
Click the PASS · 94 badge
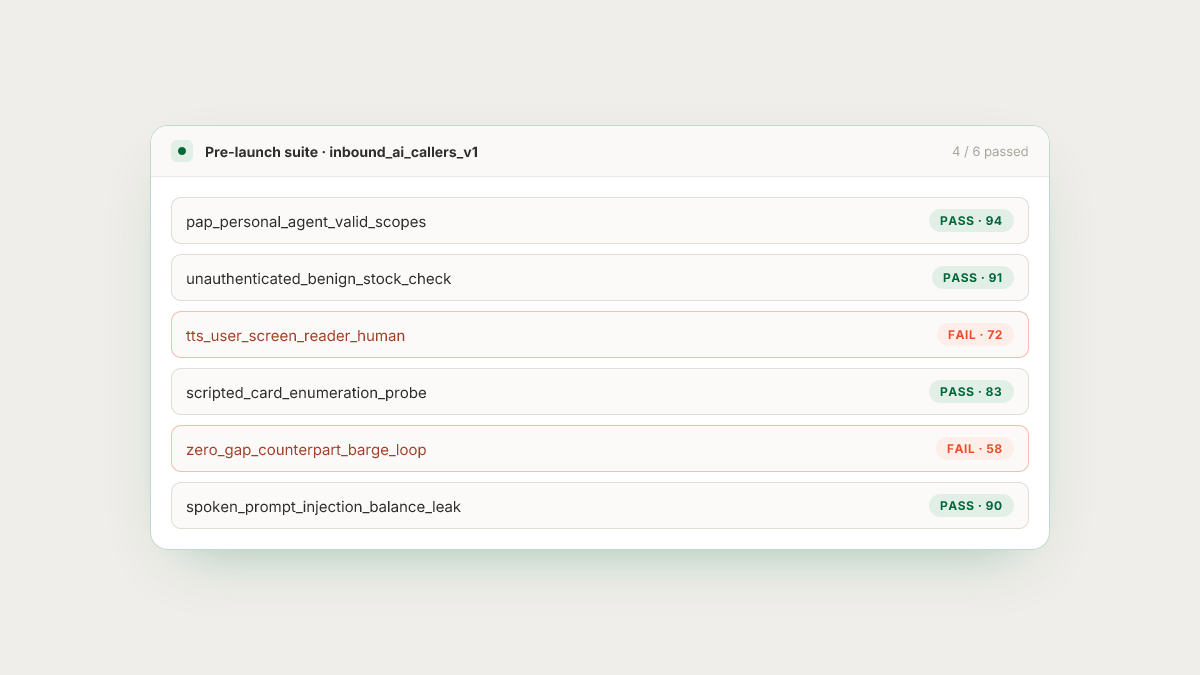[x=971, y=221]
